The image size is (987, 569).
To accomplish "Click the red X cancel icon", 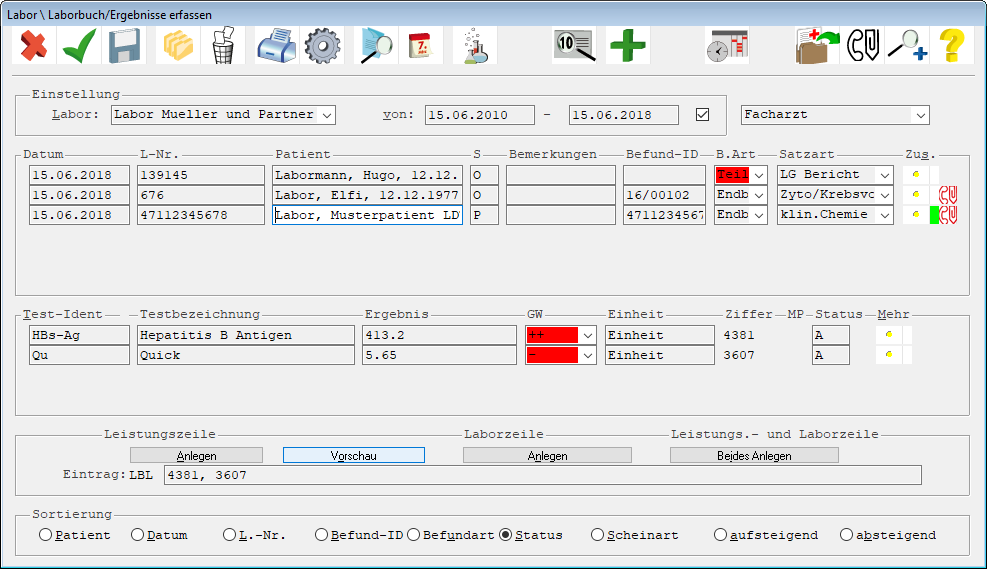I will pyautogui.click(x=33, y=45).
